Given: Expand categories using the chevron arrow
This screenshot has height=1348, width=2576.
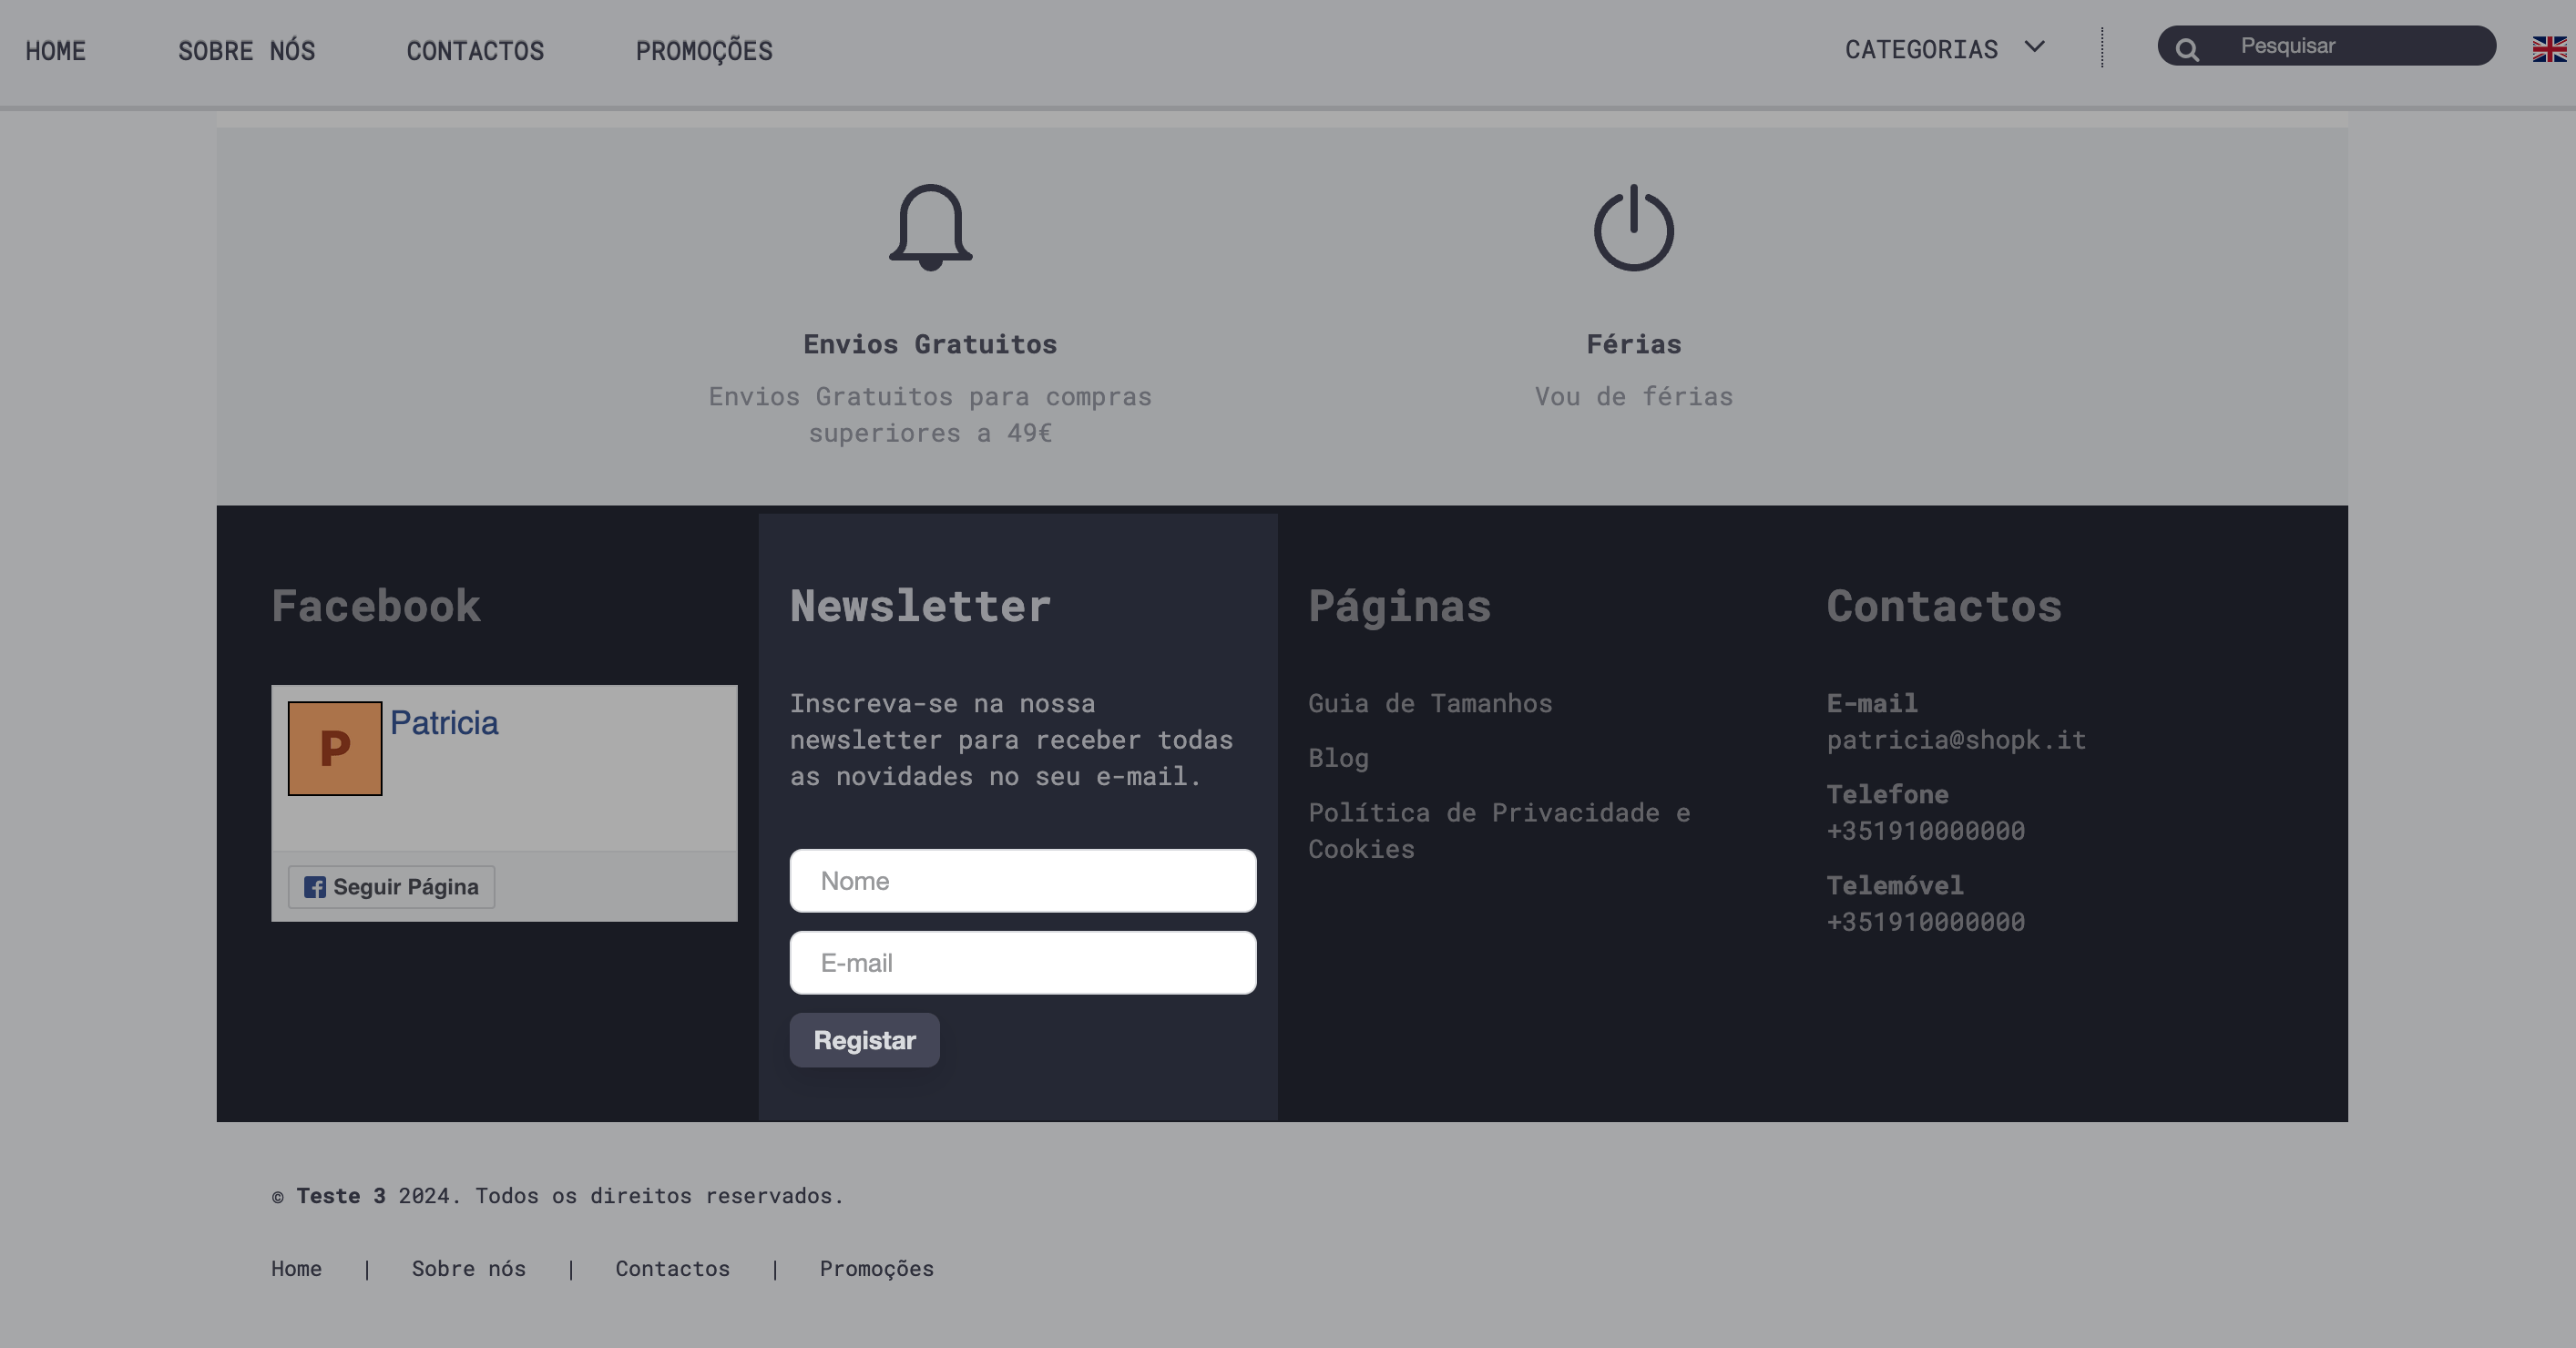Looking at the screenshot, I should (x=2034, y=47).
